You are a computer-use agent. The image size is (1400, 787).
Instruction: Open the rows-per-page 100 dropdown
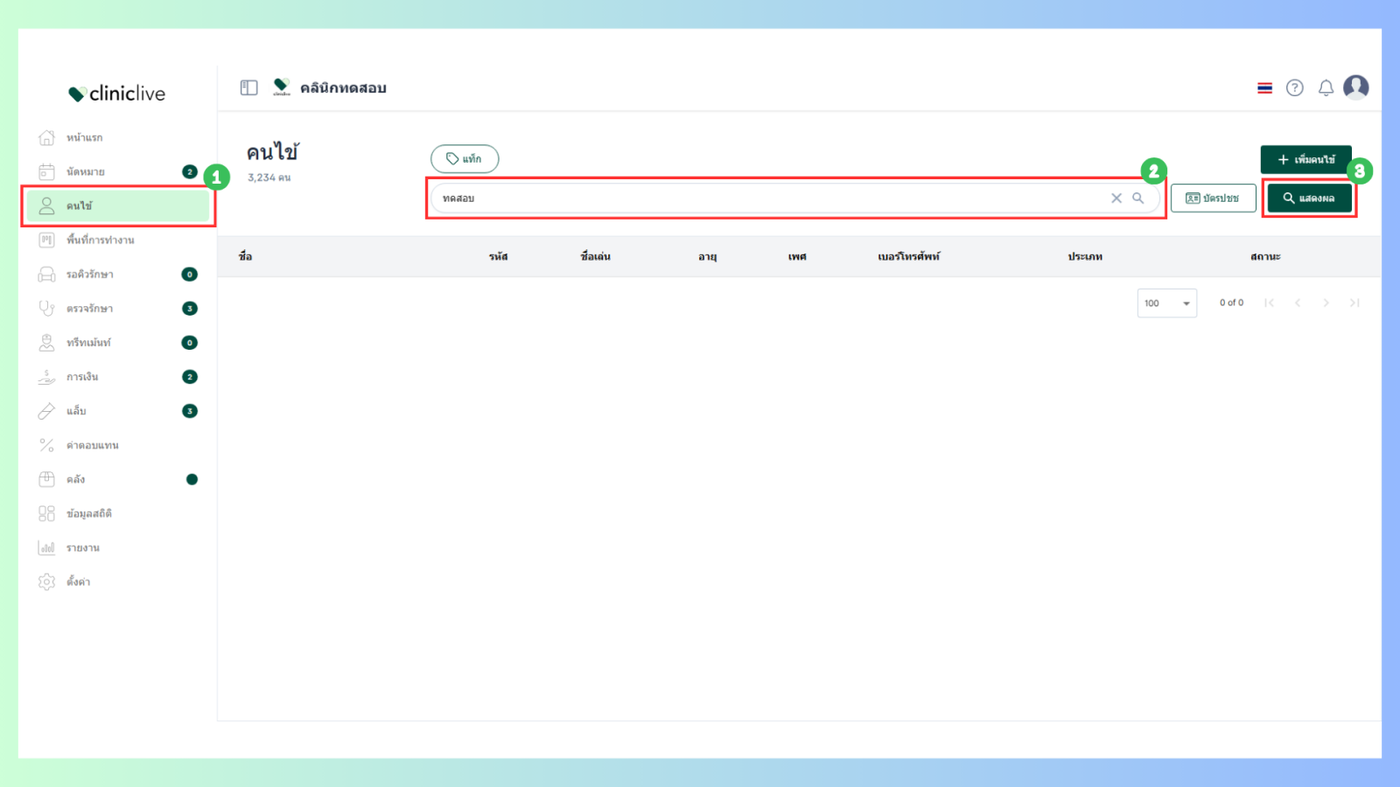point(1167,303)
